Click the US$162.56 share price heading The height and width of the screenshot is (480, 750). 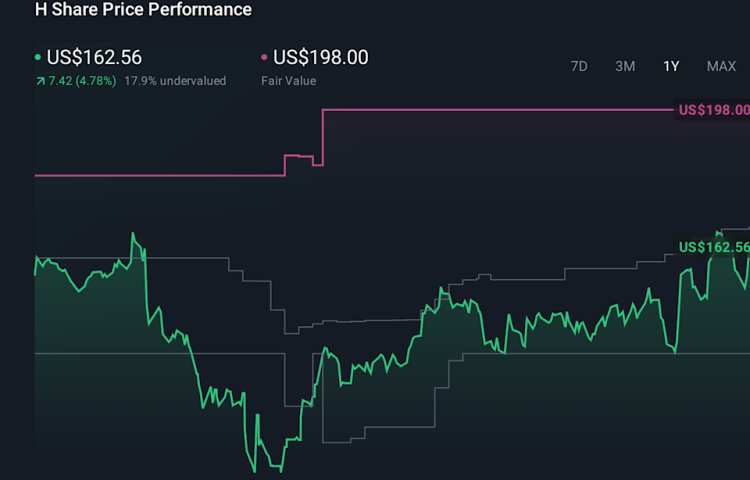[x=94, y=58]
